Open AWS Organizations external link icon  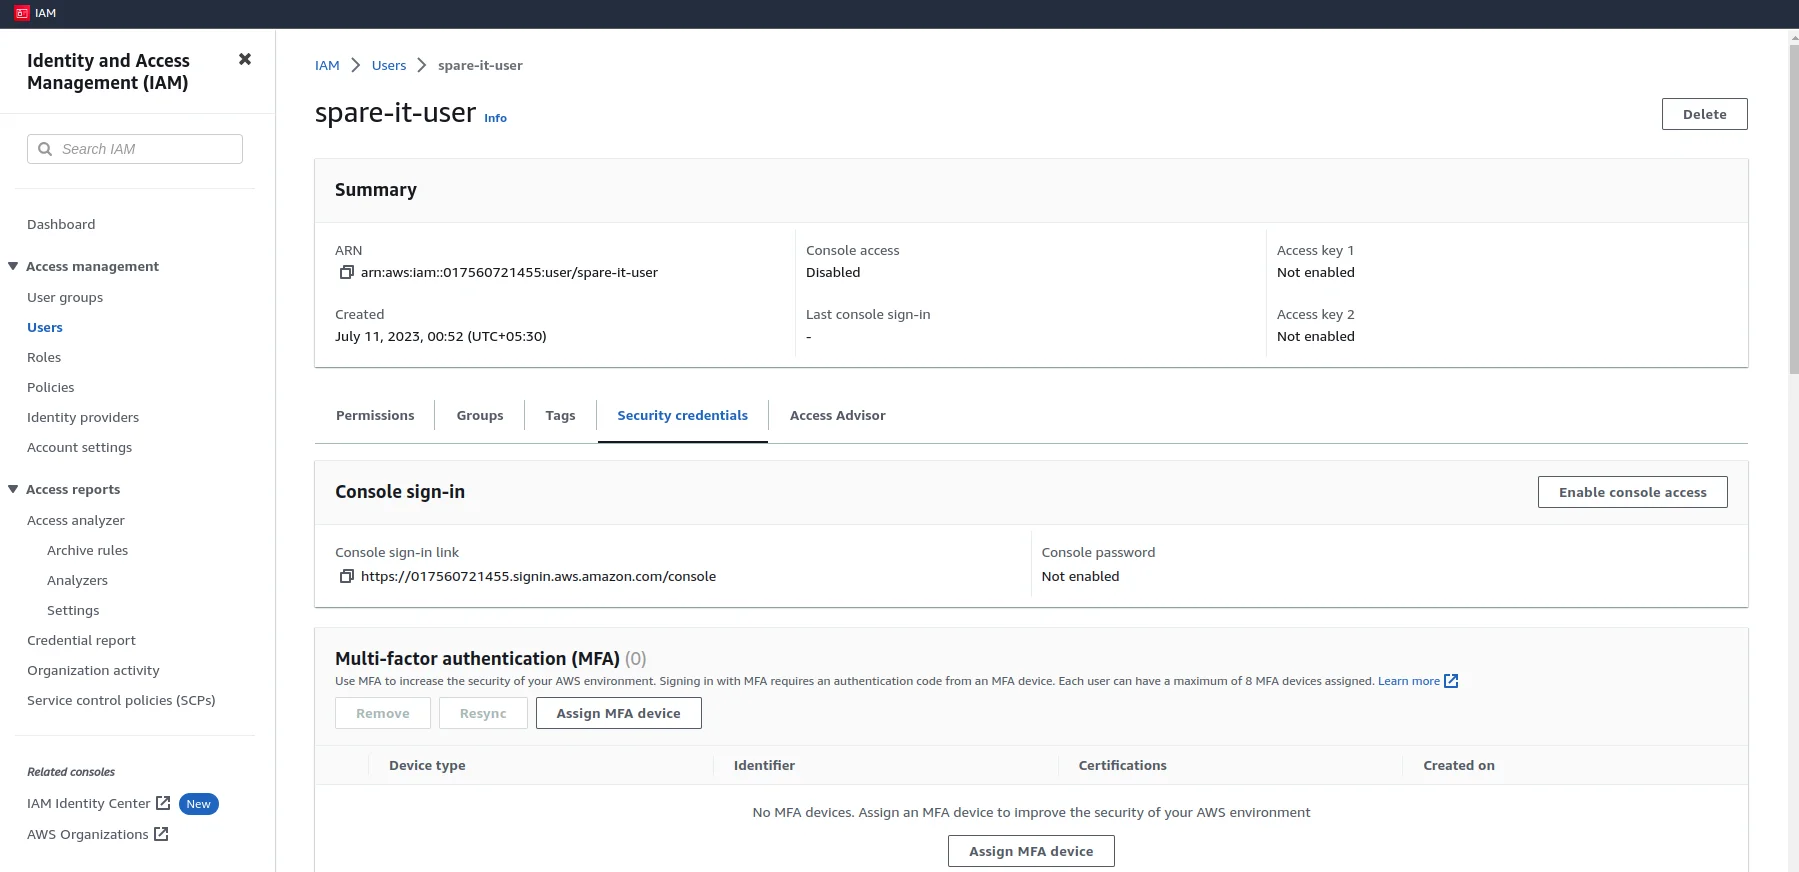pyautogui.click(x=161, y=834)
